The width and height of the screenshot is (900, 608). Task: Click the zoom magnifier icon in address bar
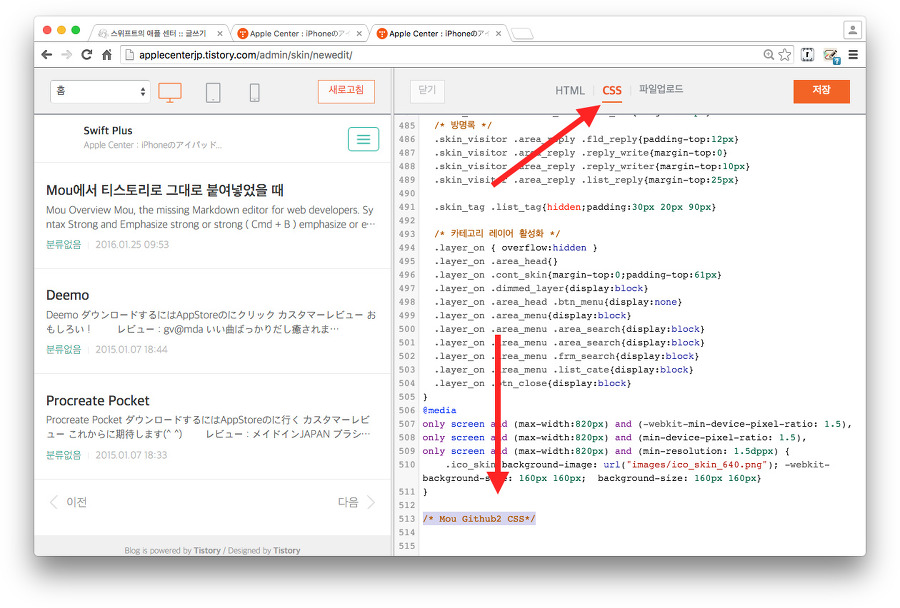pyautogui.click(x=769, y=55)
